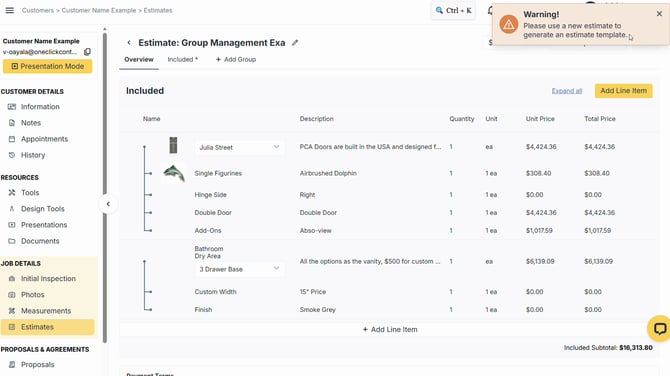The image size is (670, 376).
Task: Click the Design Tools compass icon
Action: click(x=12, y=209)
